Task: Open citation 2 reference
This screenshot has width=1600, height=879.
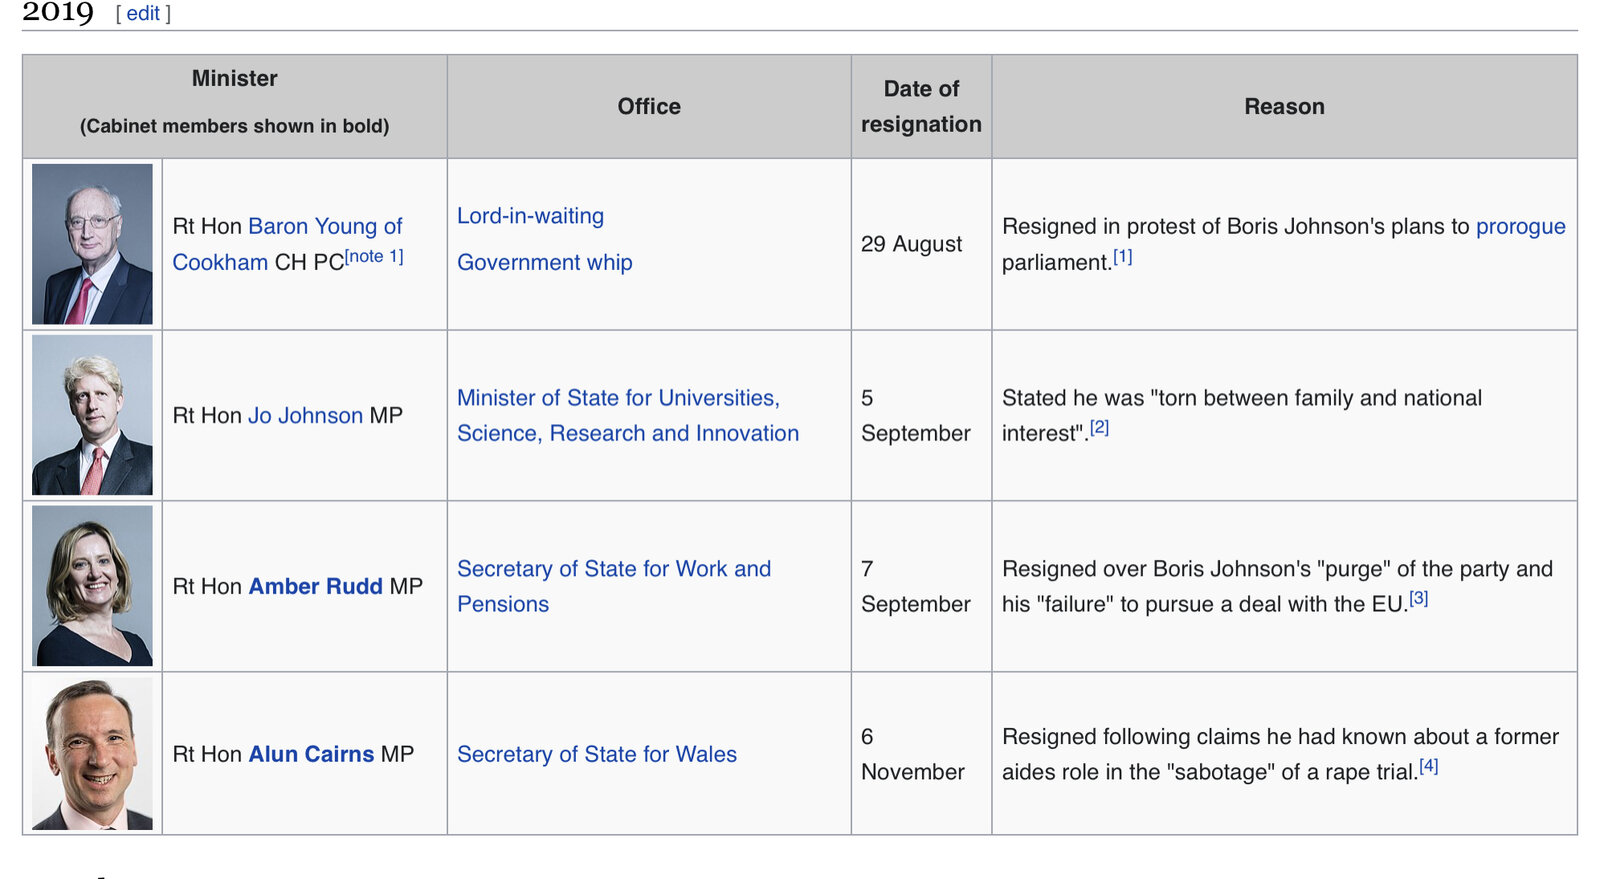Action: [1099, 428]
